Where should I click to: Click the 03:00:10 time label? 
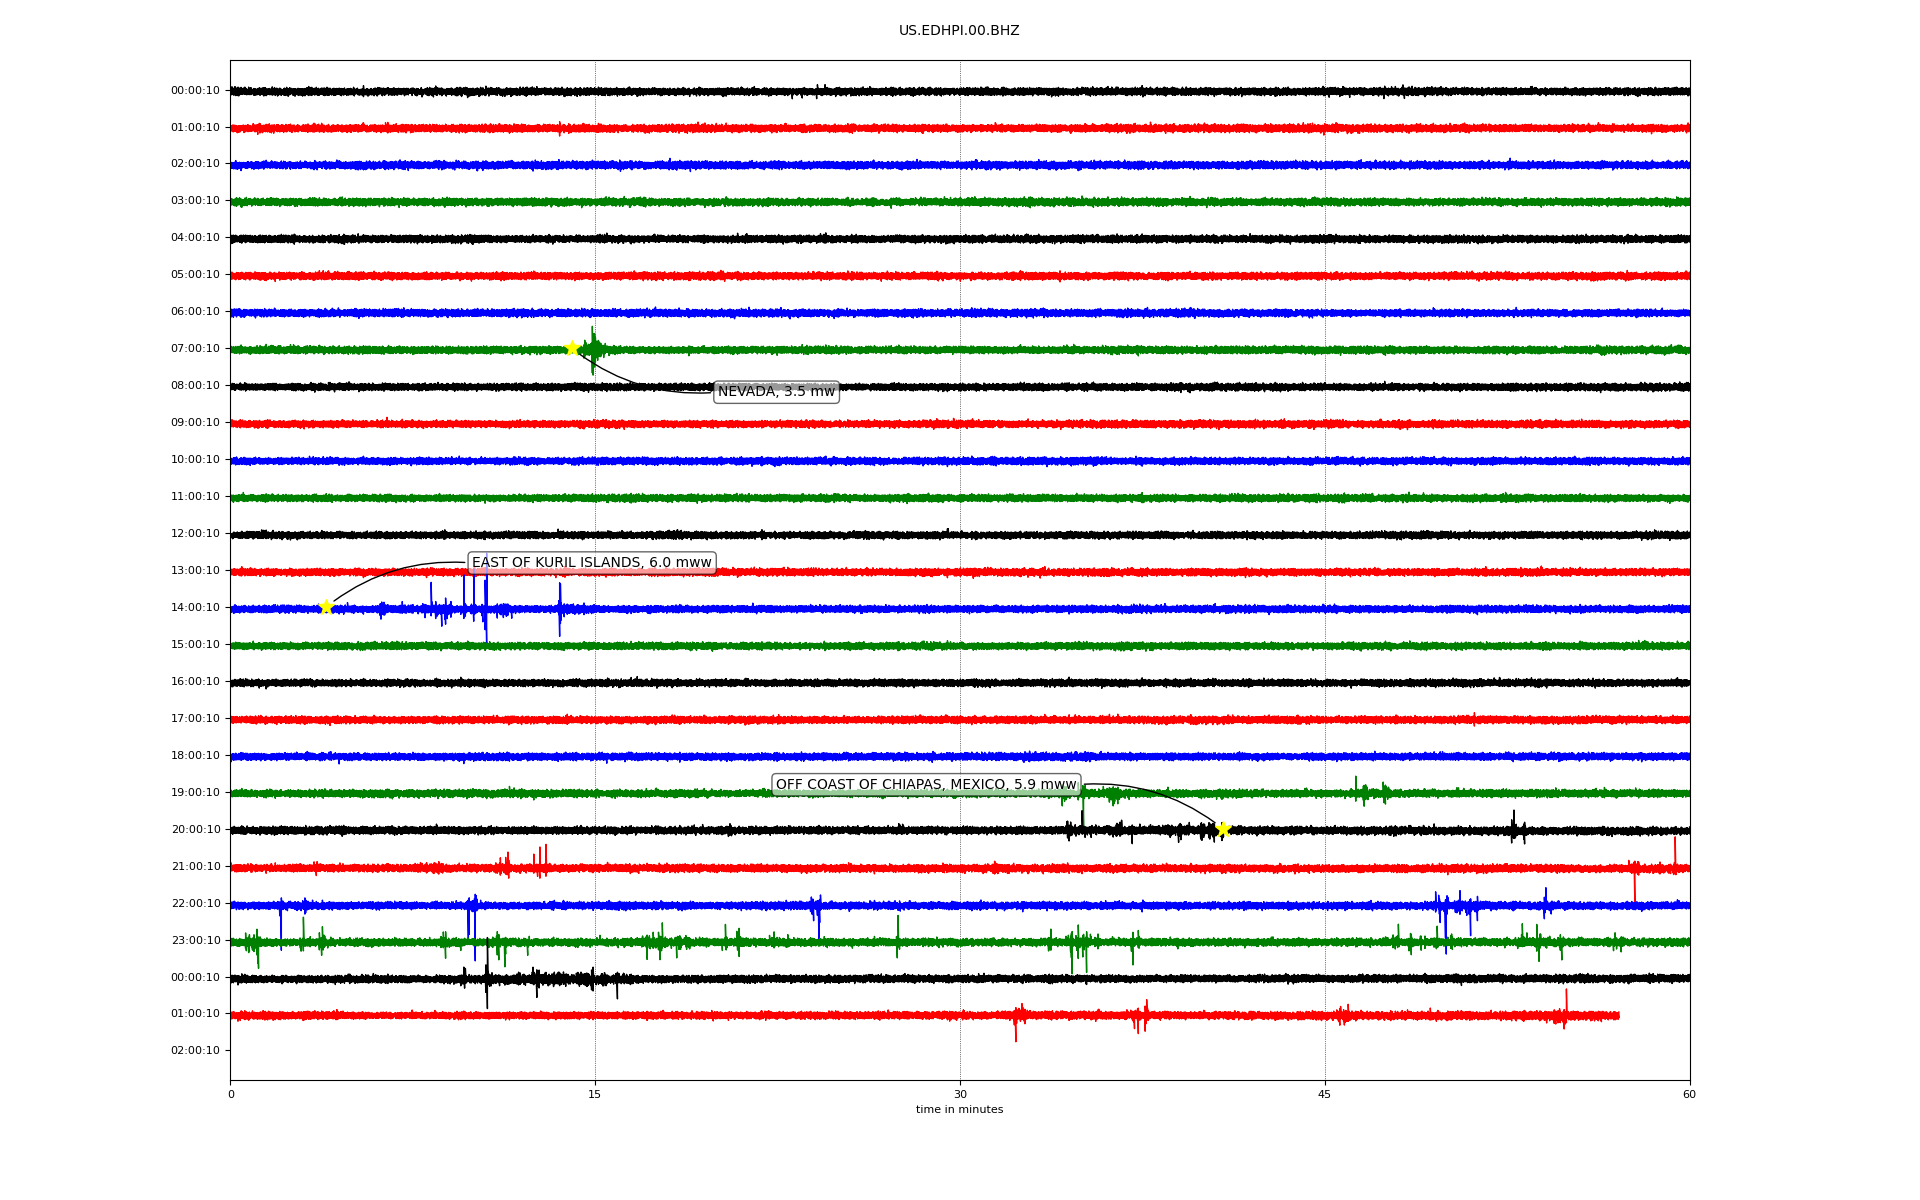(195, 201)
